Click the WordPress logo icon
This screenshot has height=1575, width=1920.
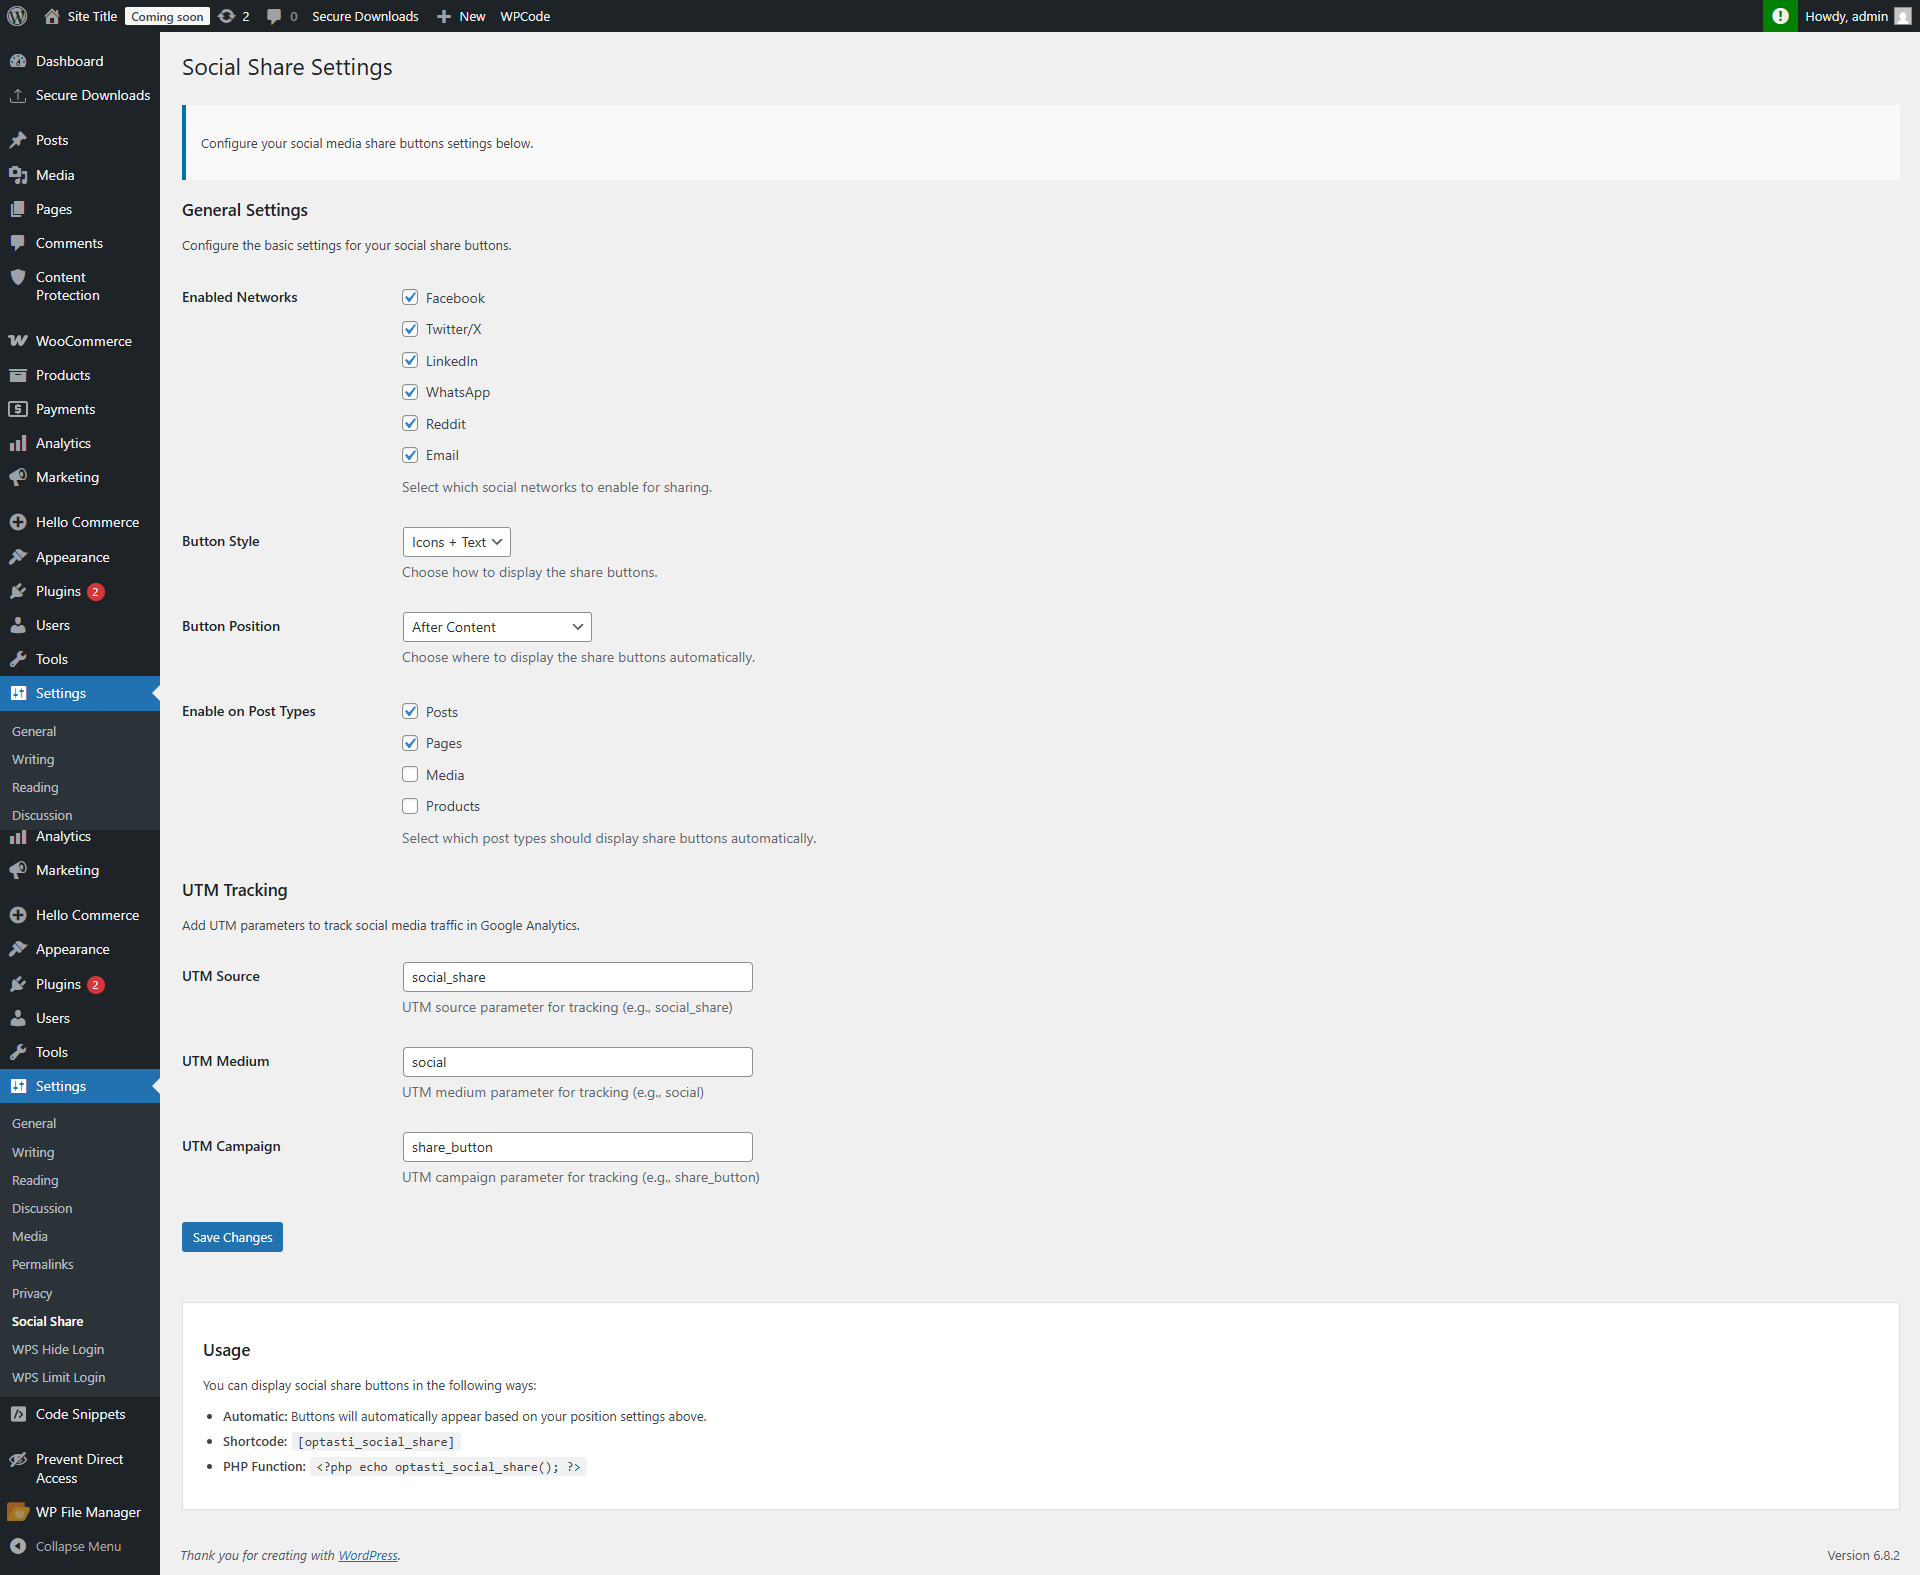17,16
